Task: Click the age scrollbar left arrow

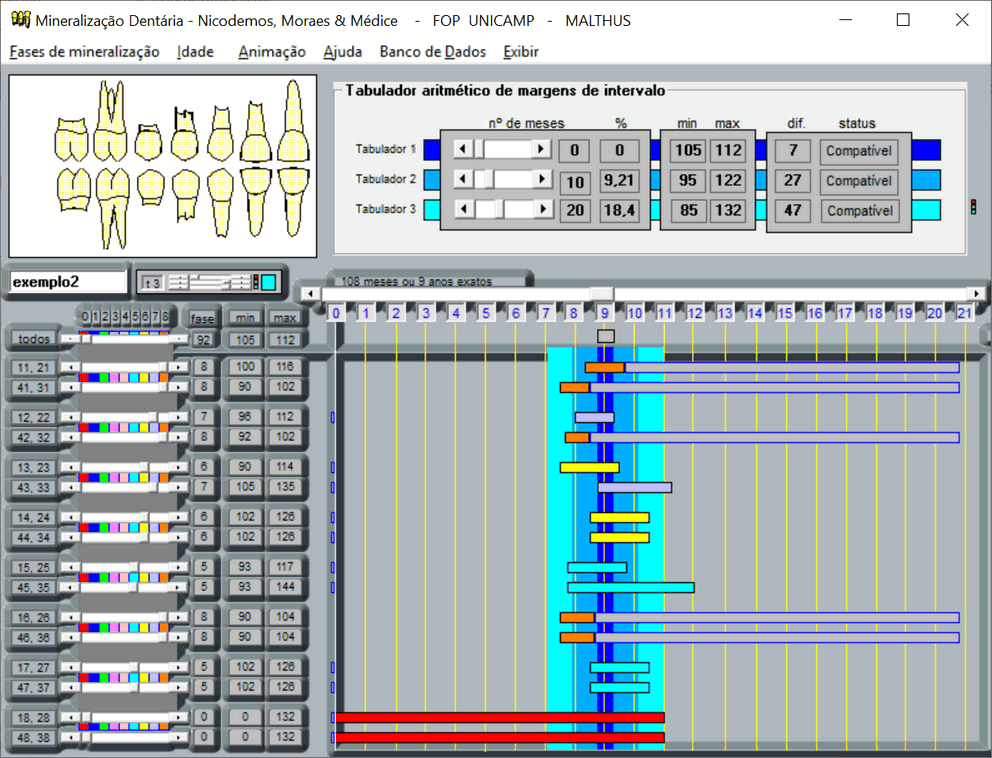Action: (310, 294)
